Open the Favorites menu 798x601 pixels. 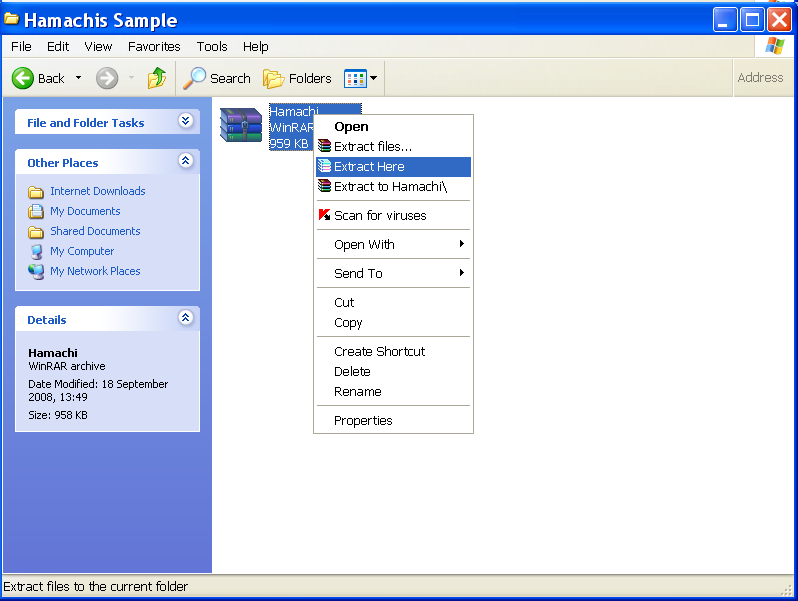tap(154, 46)
